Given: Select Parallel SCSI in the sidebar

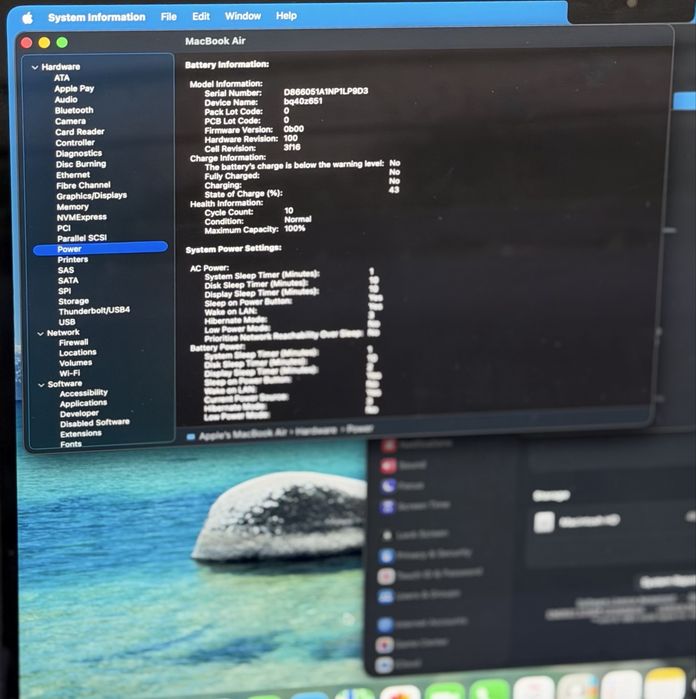Looking at the screenshot, I should pyautogui.click(x=82, y=238).
